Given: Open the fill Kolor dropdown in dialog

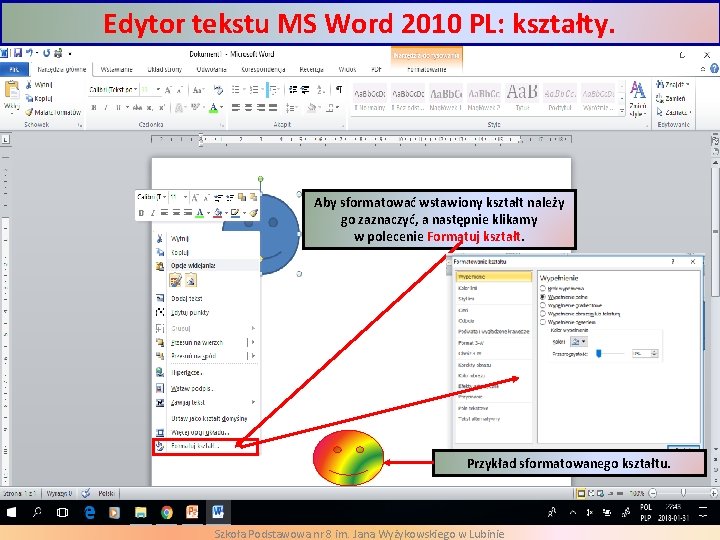Looking at the screenshot, I should (579, 342).
